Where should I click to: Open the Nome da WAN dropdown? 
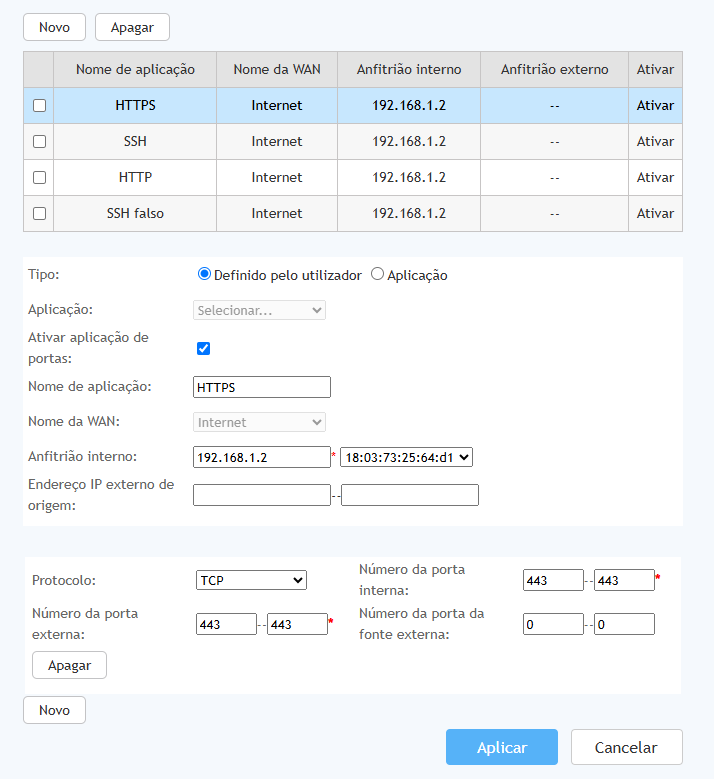259,422
